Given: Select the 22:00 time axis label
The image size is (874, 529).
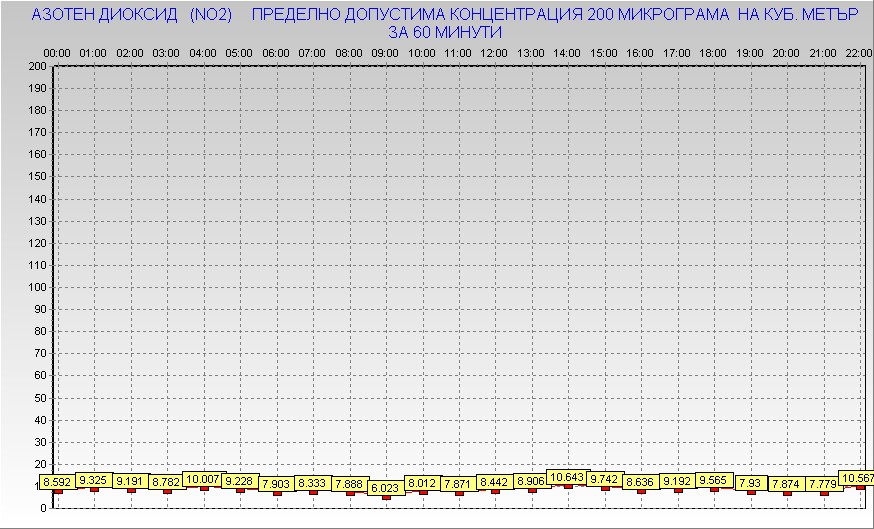Looking at the screenshot, I should (x=858, y=52).
